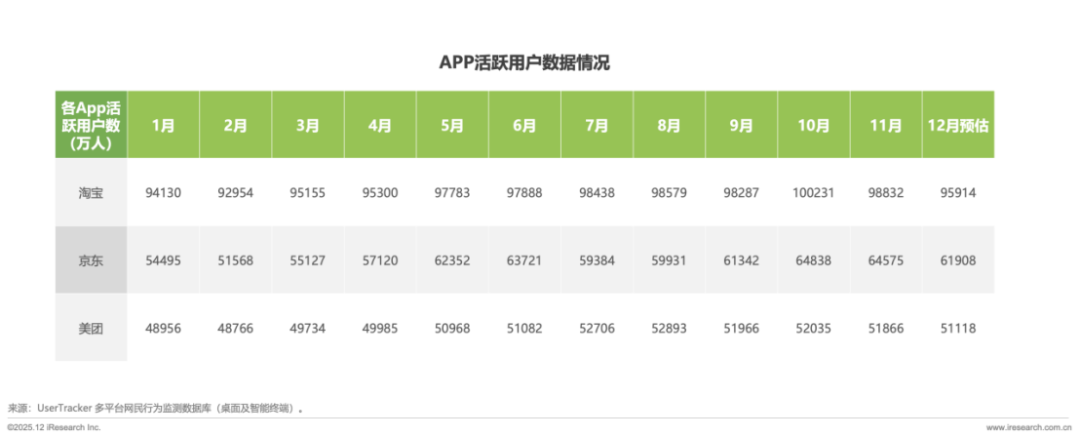Click the 美团 value 51866
Image resolution: width=1080 pixels, height=437 pixels.
[x=886, y=329]
